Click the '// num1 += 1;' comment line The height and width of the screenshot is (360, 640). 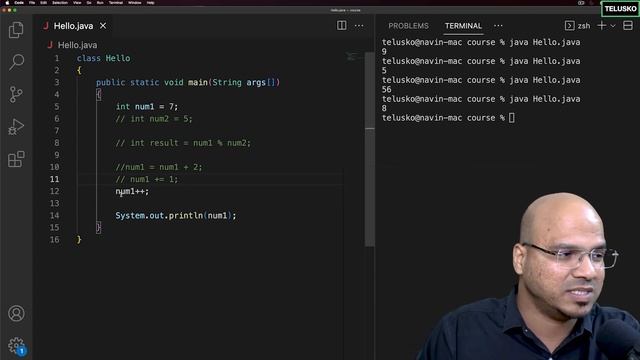coord(147,179)
